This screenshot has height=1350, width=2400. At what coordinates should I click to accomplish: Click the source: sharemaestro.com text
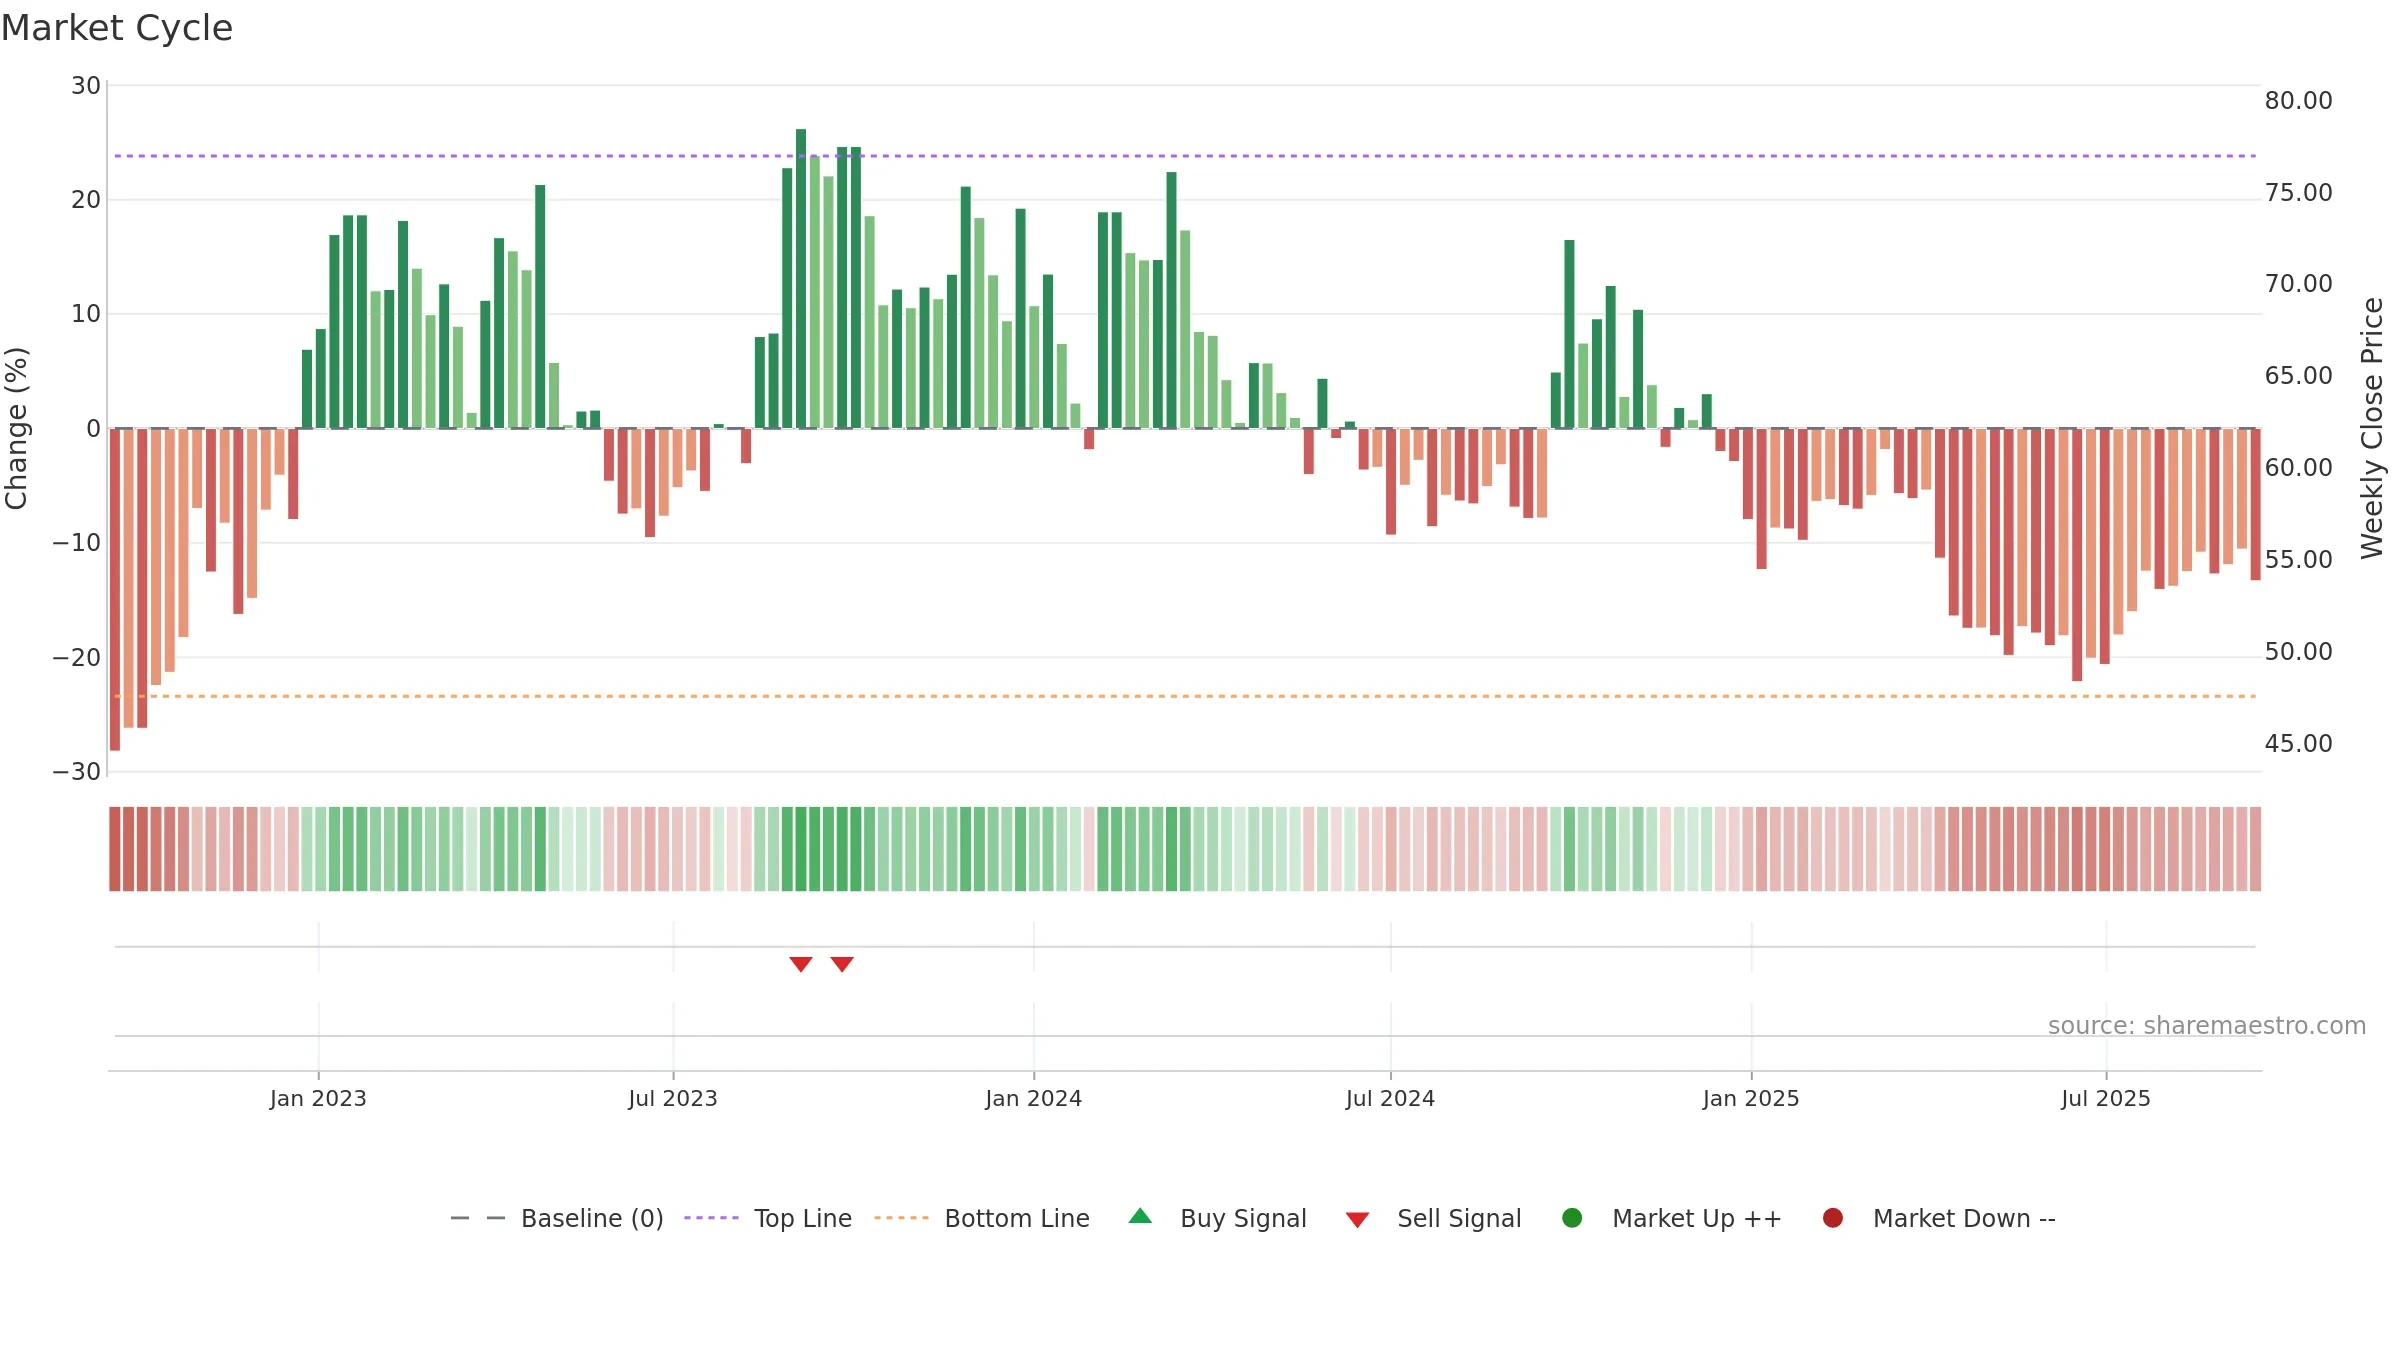pyautogui.click(x=2207, y=1025)
